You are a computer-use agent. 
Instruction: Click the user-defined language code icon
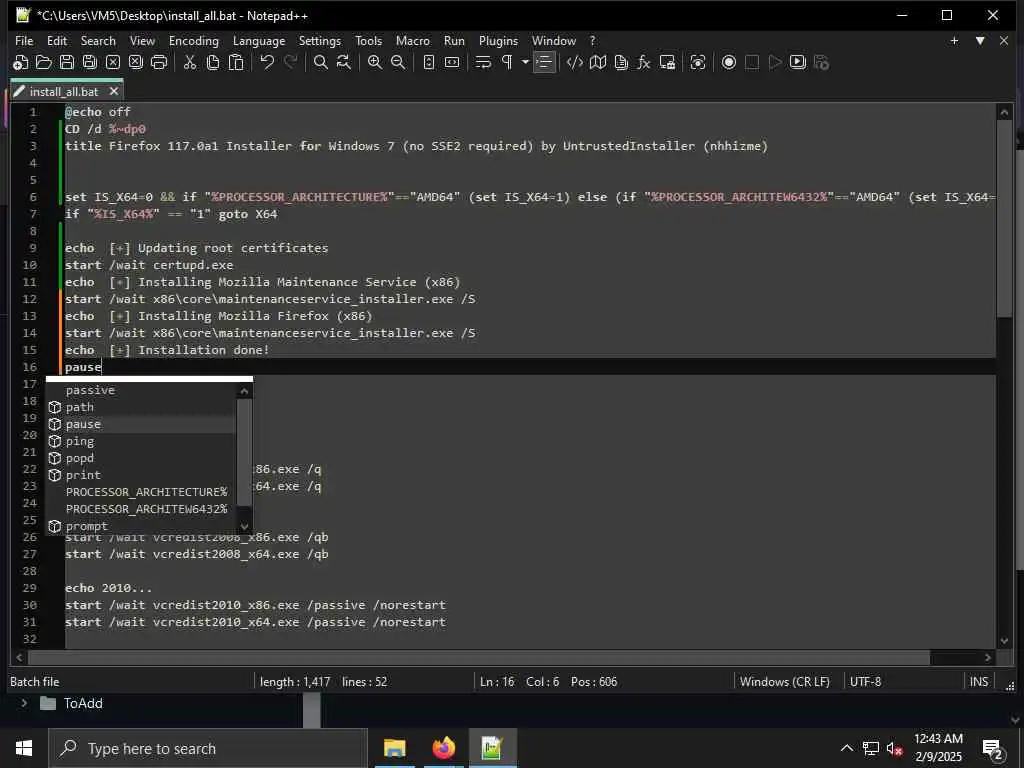point(575,63)
